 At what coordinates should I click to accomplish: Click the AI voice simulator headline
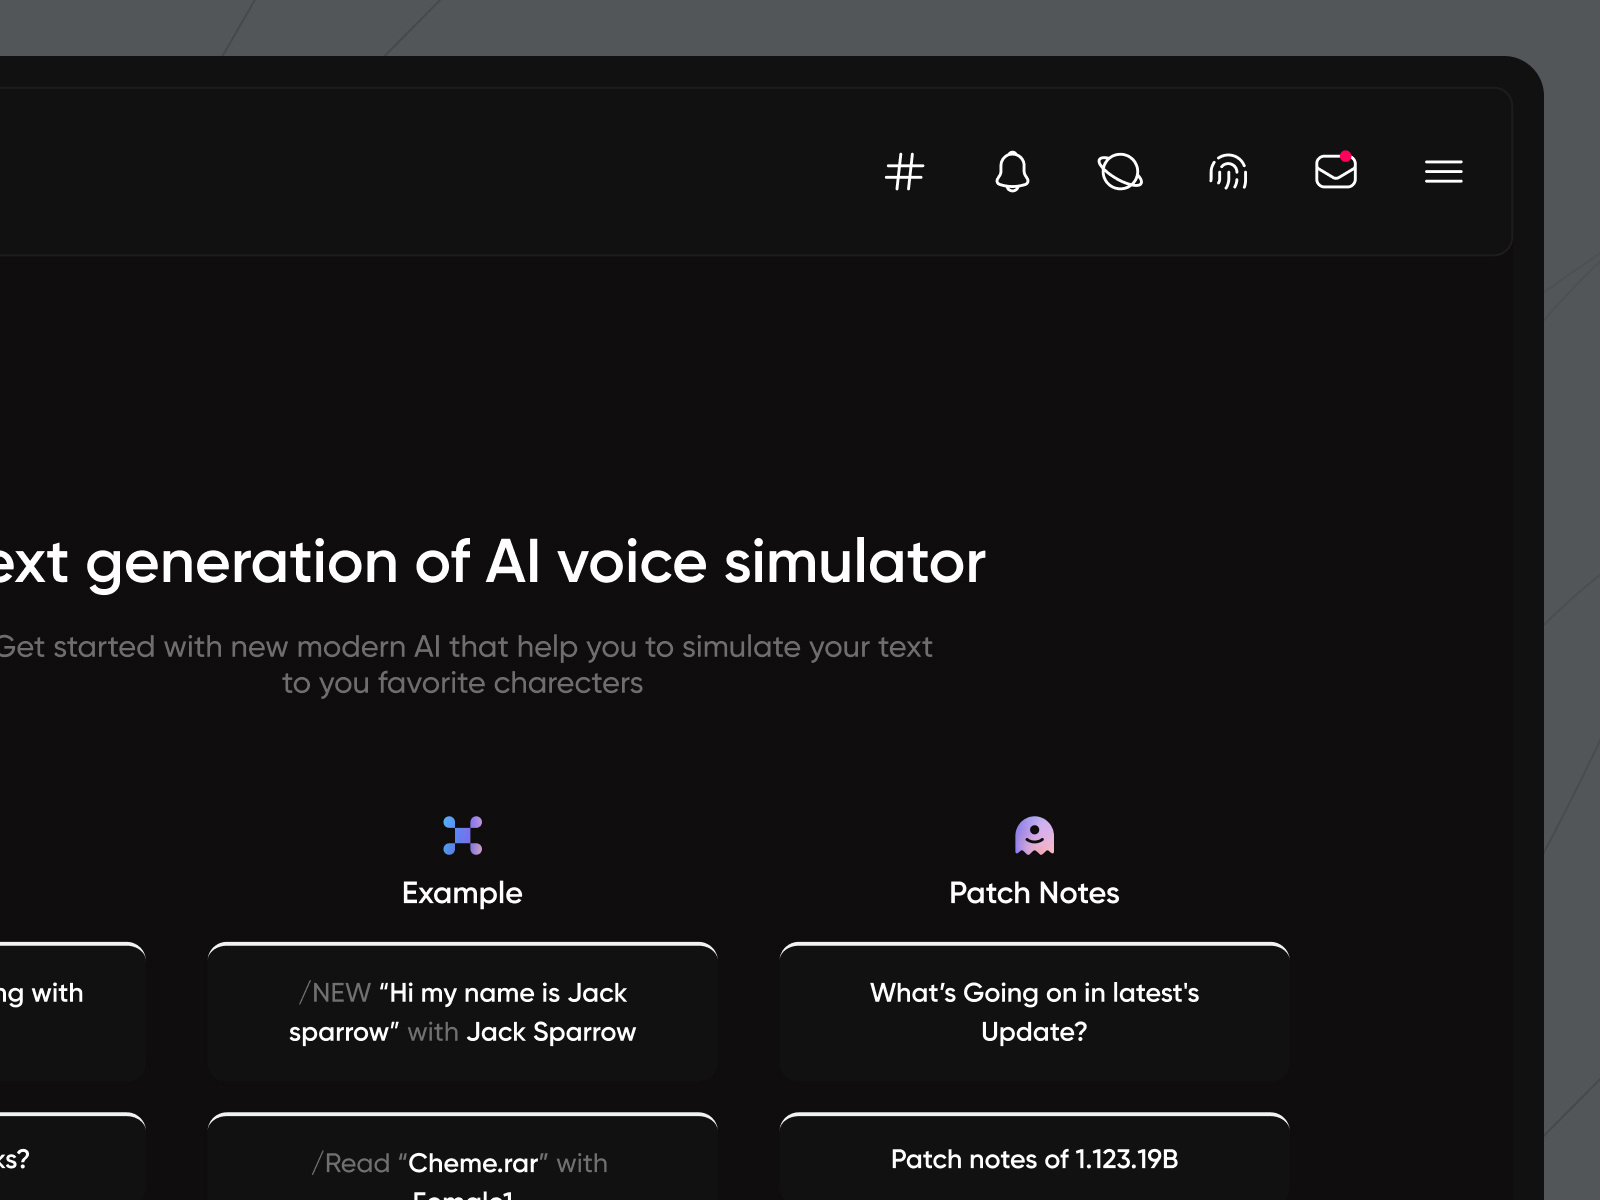click(x=490, y=562)
